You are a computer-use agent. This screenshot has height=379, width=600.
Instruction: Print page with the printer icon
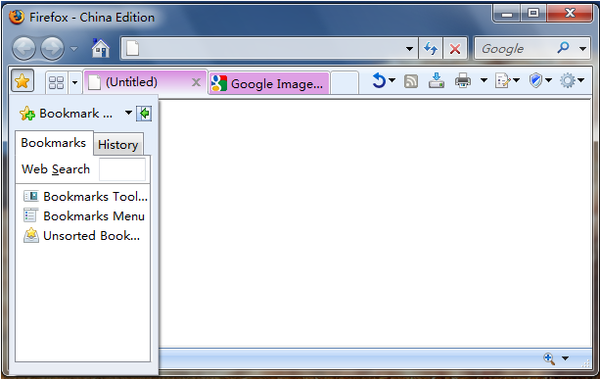point(463,80)
